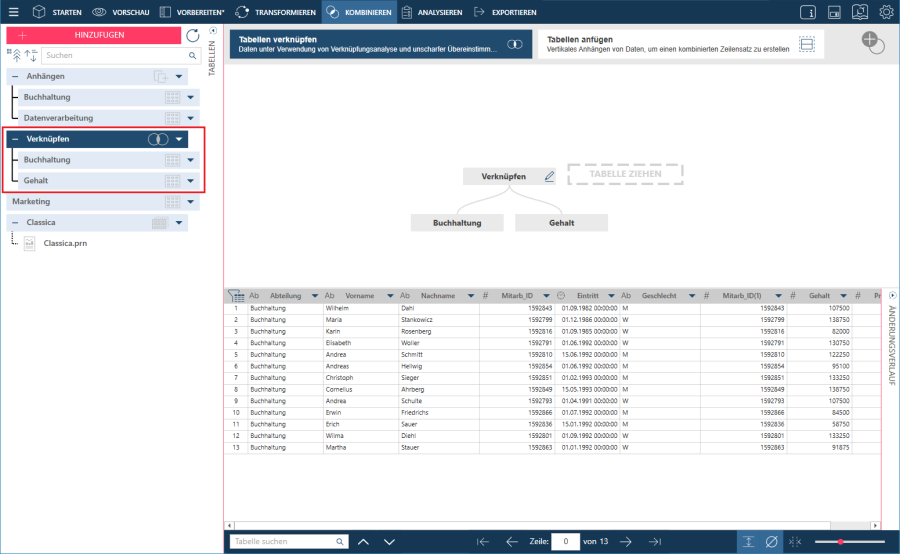The height and width of the screenshot is (554, 900).
Task: Go to the Starten section
Action: pyautogui.click(x=57, y=12)
